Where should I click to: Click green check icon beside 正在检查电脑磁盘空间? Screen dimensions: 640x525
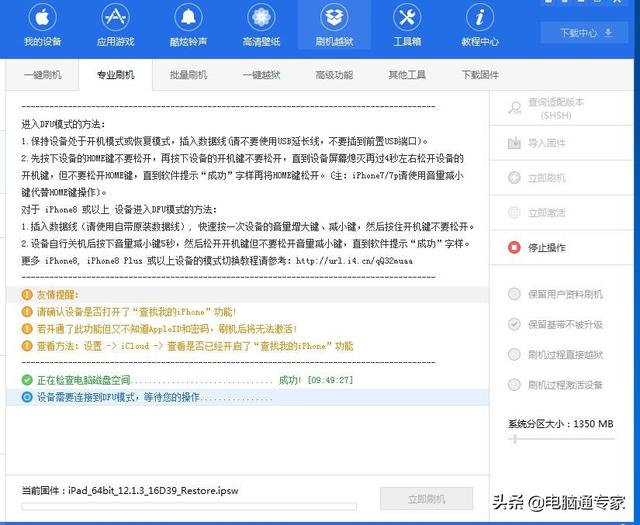[27, 380]
